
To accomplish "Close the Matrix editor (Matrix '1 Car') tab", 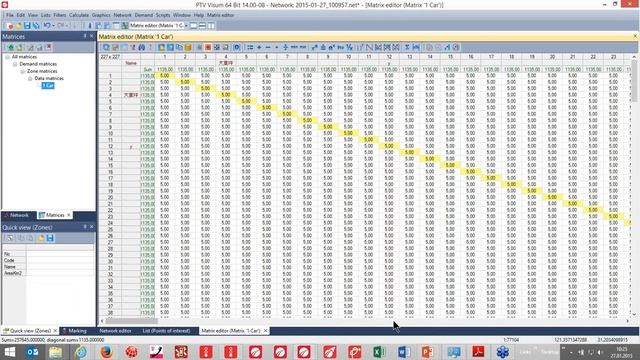I will 265,331.
